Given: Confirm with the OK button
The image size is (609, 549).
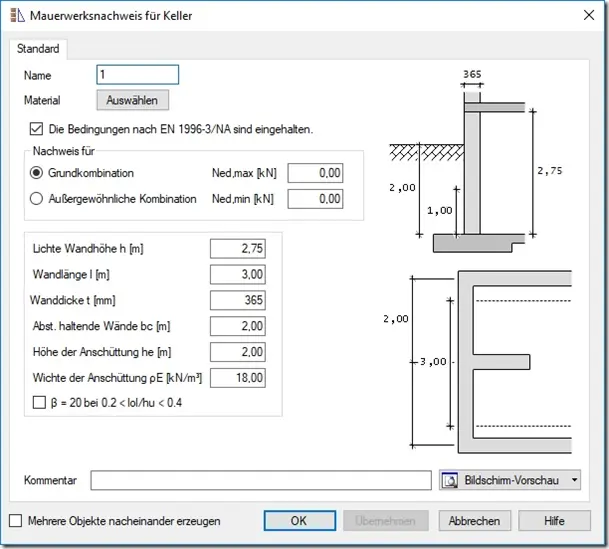Looking at the screenshot, I should pos(300,521).
